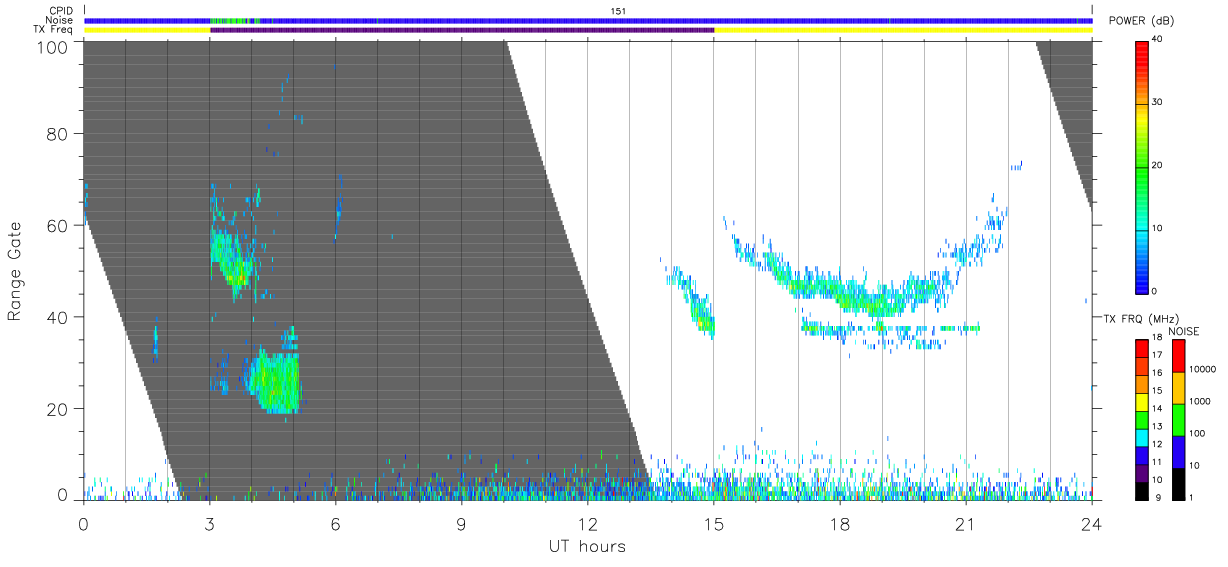Viewport: 1228px width, 567px height.
Task: Click the "80" tick on Range Gate axis
Action: 57,134
